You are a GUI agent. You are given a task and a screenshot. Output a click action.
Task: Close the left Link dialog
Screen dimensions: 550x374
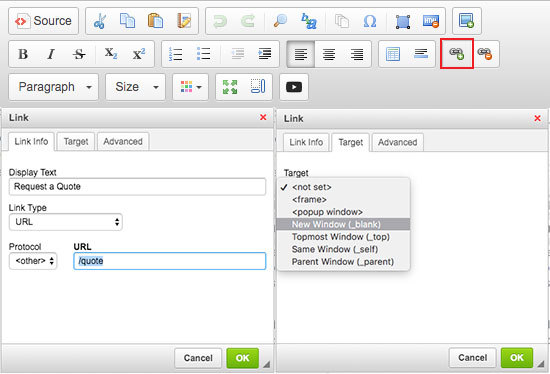click(x=263, y=118)
